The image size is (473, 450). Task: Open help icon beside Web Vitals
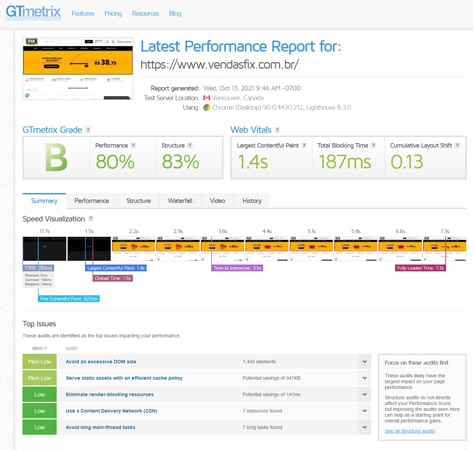tap(277, 130)
